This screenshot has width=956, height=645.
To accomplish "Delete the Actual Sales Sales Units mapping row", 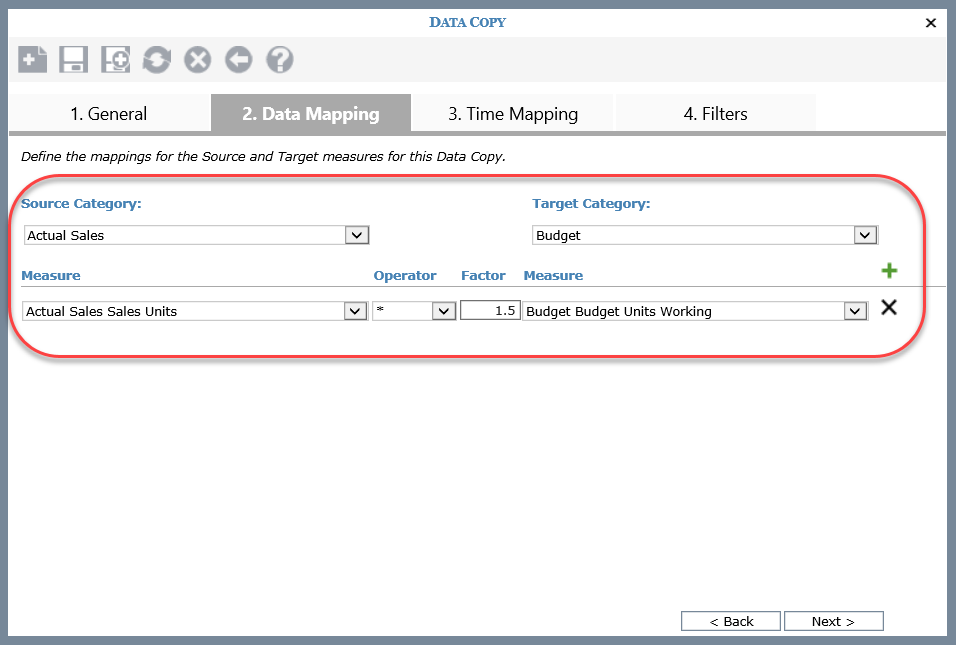I will click(x=889, y=307).
